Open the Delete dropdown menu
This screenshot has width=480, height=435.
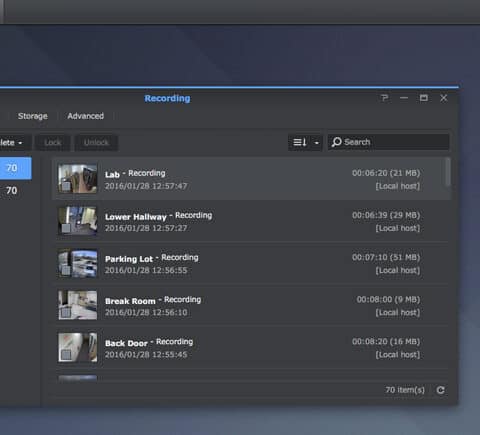[x=12, y=143]
